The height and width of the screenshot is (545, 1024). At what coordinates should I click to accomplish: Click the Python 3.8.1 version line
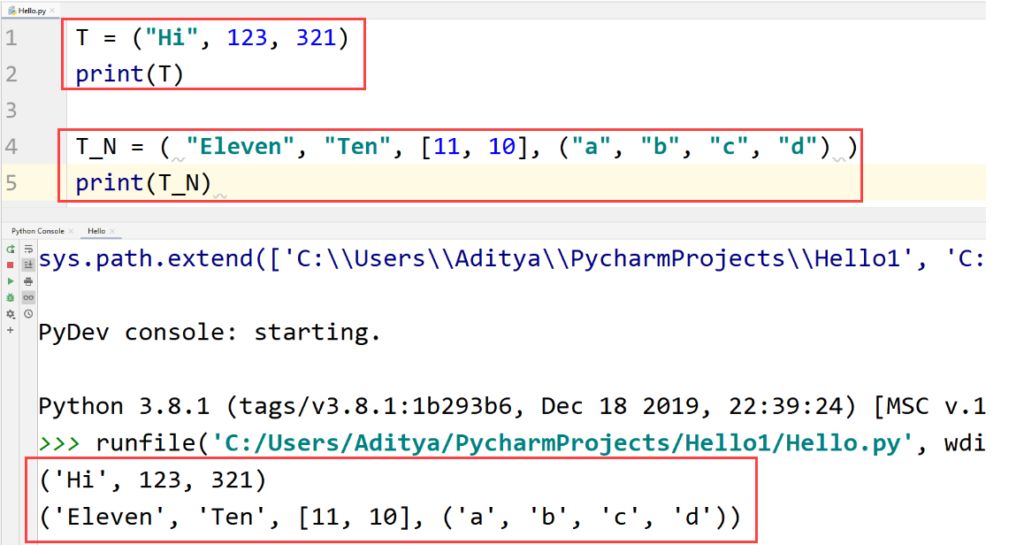[x=511, y=406]
